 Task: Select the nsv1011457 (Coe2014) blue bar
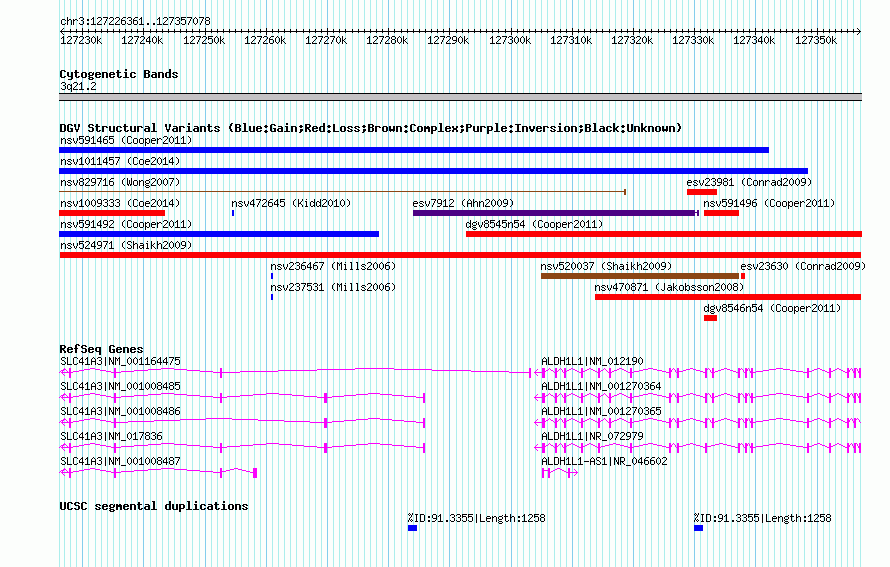434,171
